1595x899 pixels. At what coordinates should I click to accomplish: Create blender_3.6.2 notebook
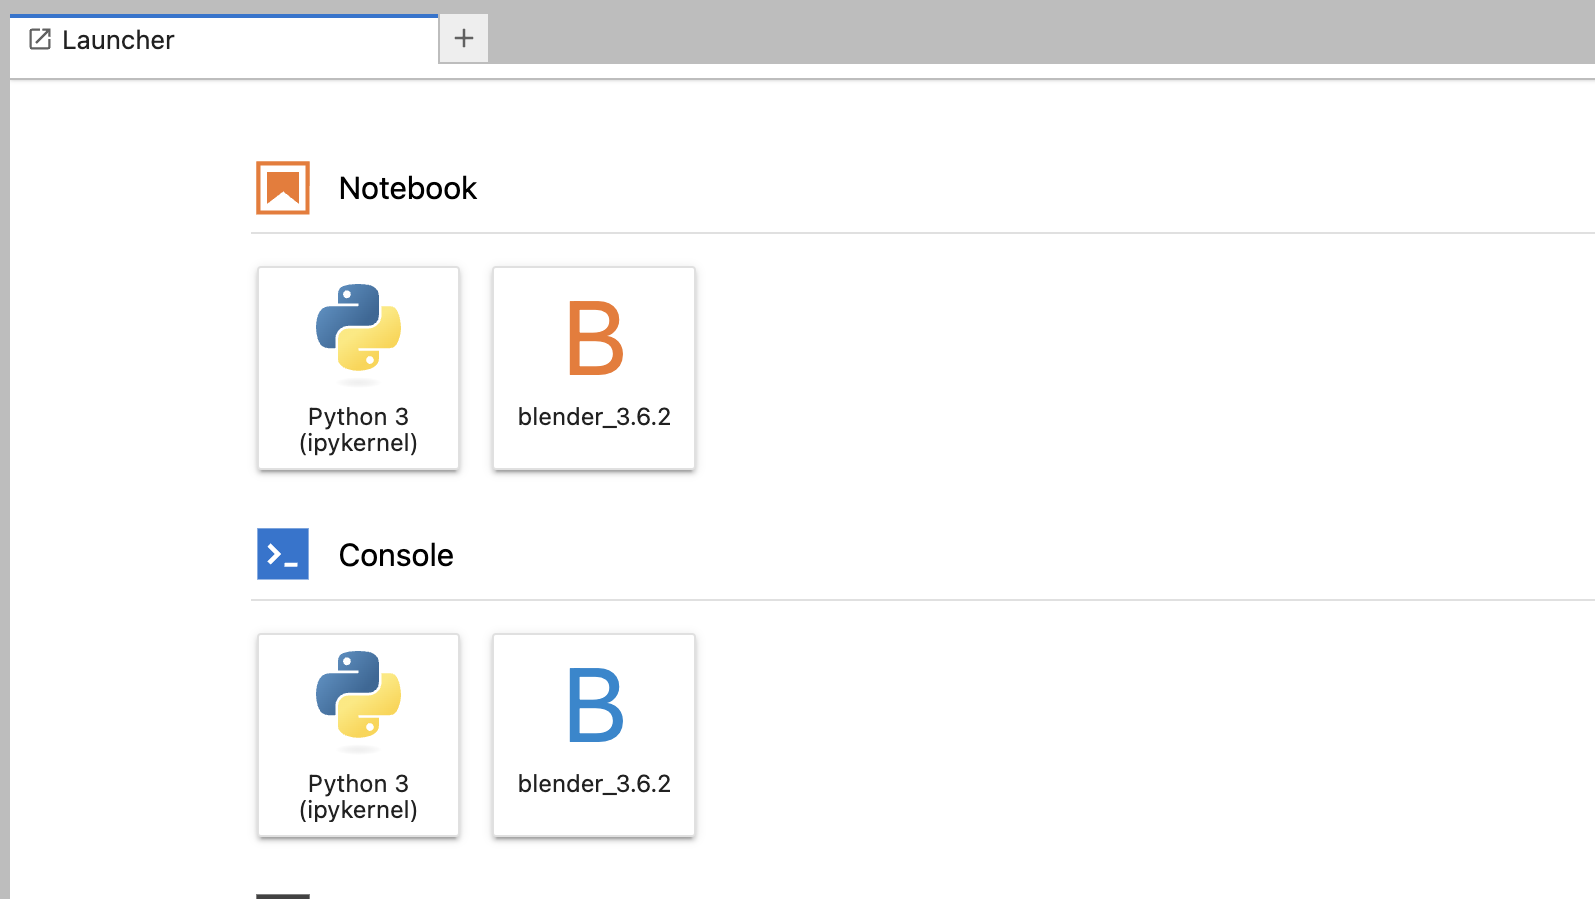click(x=594, y=368)
